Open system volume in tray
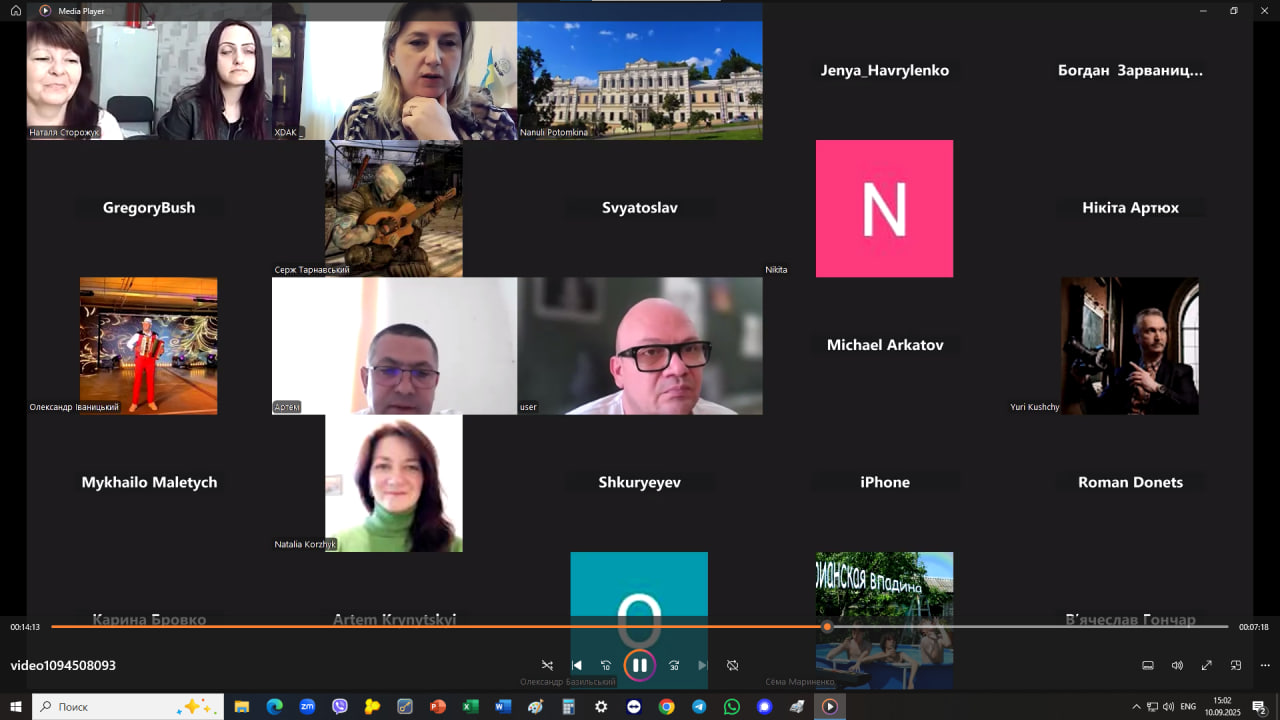 coord(1168,707)
